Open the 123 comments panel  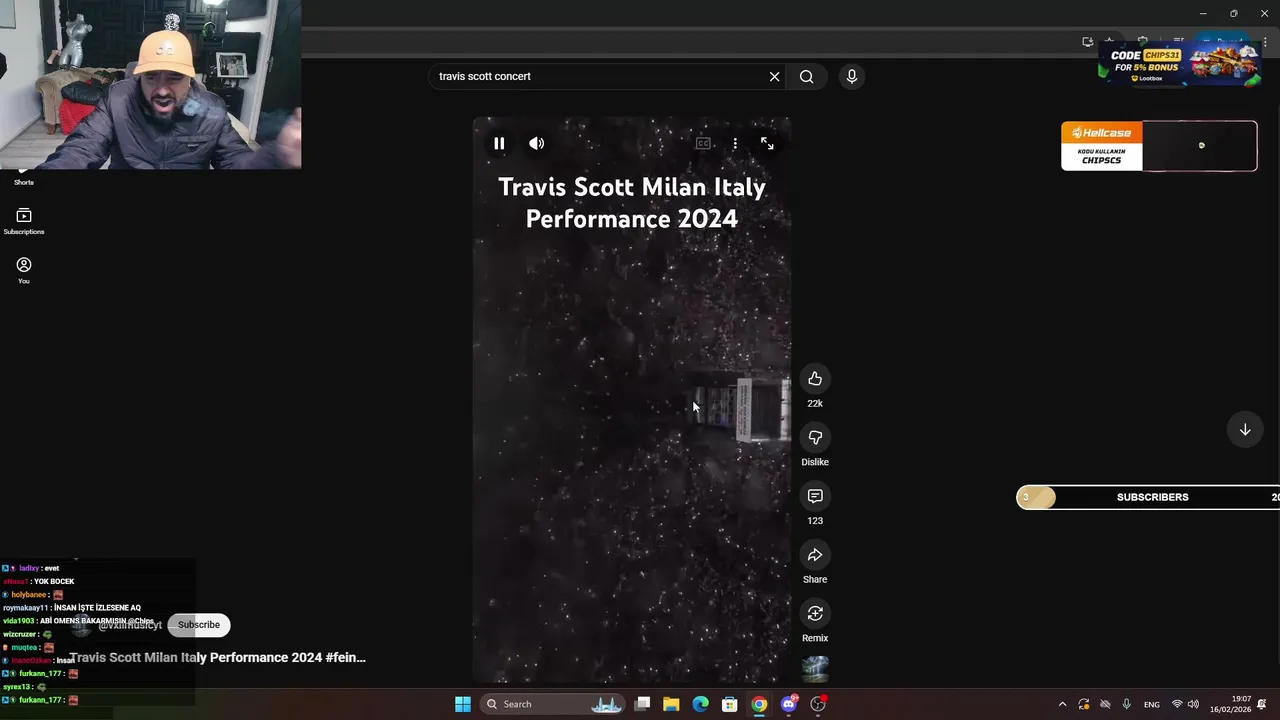coord(815,497)
